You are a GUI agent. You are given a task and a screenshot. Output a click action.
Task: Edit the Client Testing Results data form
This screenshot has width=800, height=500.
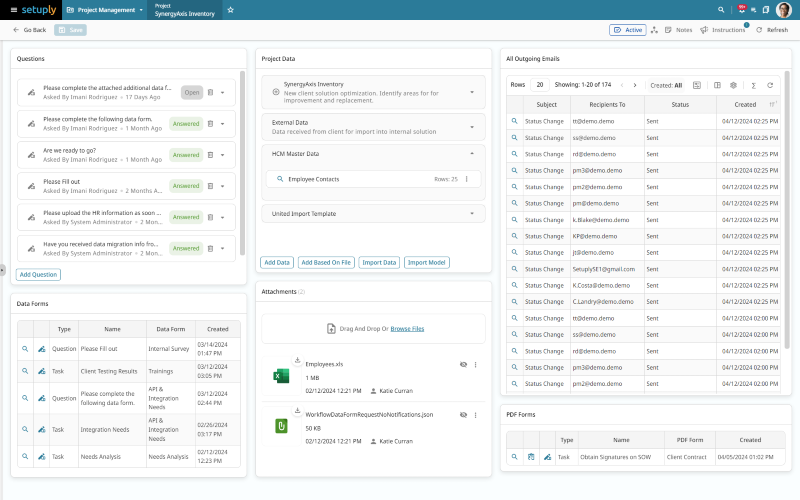point(41,371)
